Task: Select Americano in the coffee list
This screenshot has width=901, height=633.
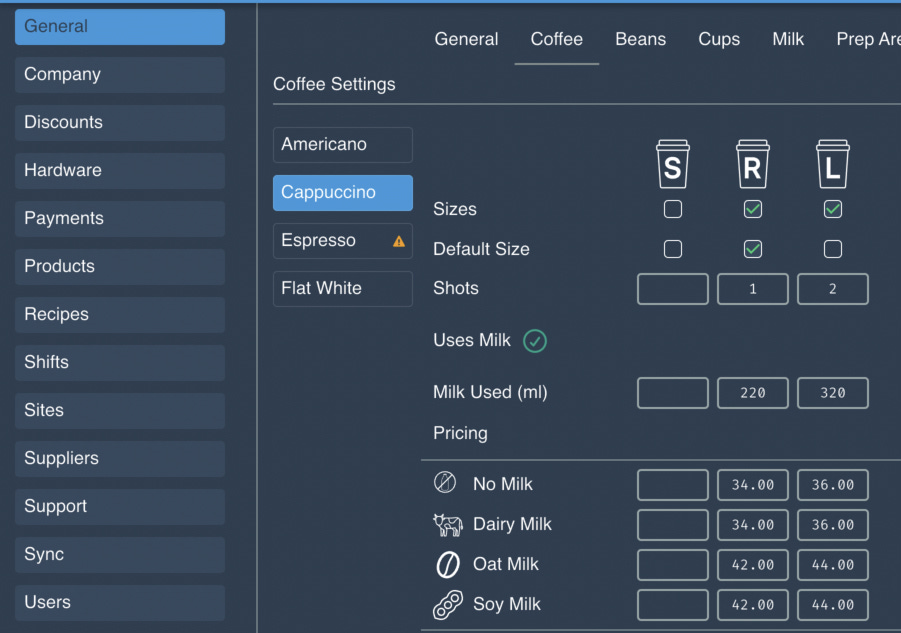Action: (x=342, y=145)
